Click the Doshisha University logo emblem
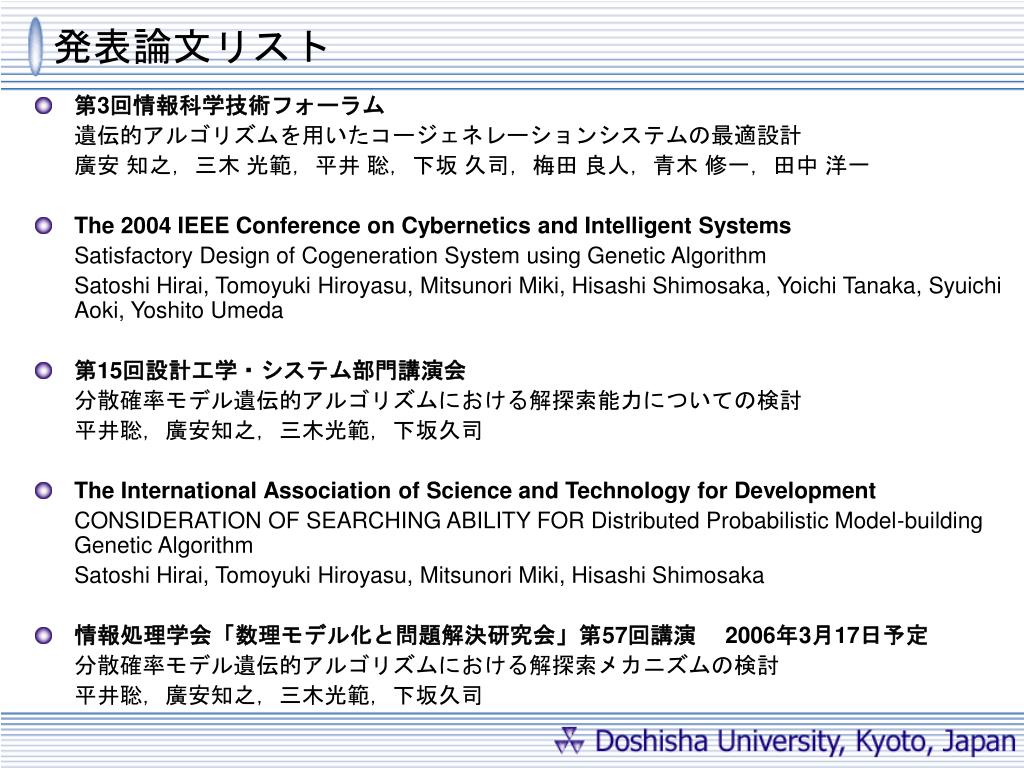The image size is (1024, 768). point(569,741)
